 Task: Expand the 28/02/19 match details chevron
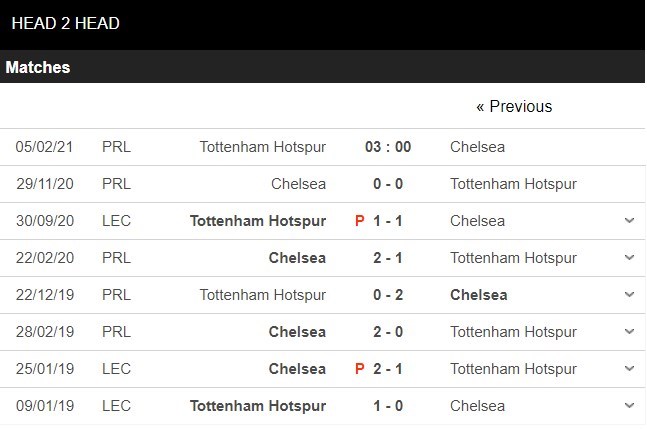pyautogui.click(x=629, y=332)
